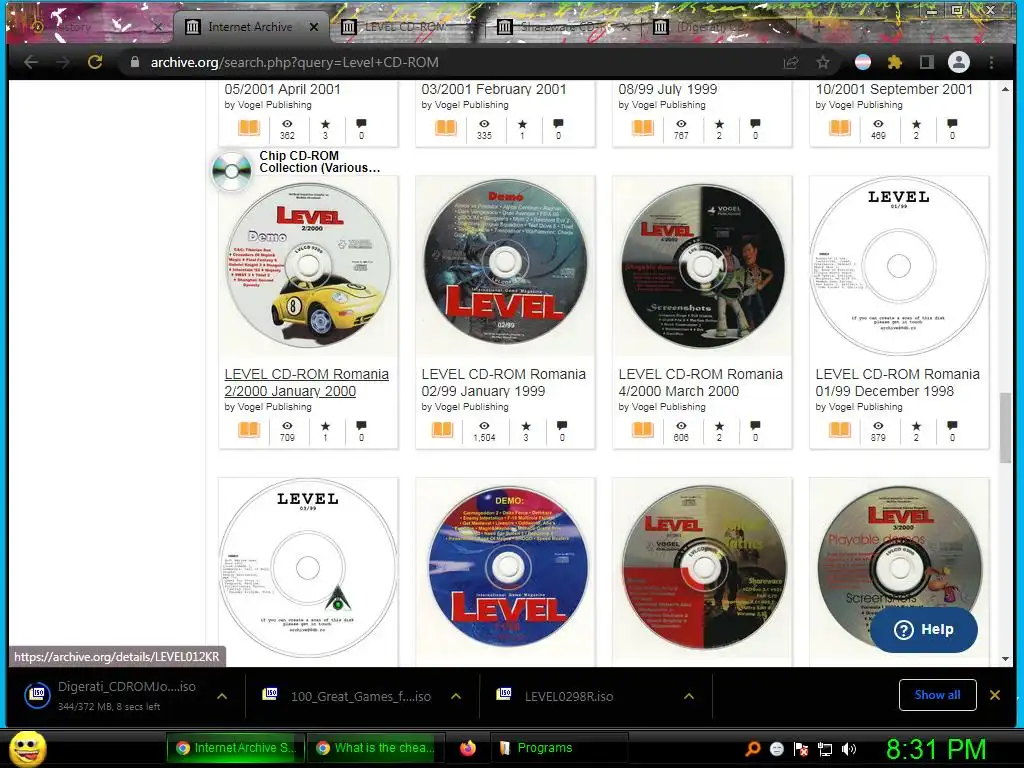Open the Chip CD-ROM Collection link
Image resolution: width=1024 pixels, height=768 pixels.
tap(319, 161)
